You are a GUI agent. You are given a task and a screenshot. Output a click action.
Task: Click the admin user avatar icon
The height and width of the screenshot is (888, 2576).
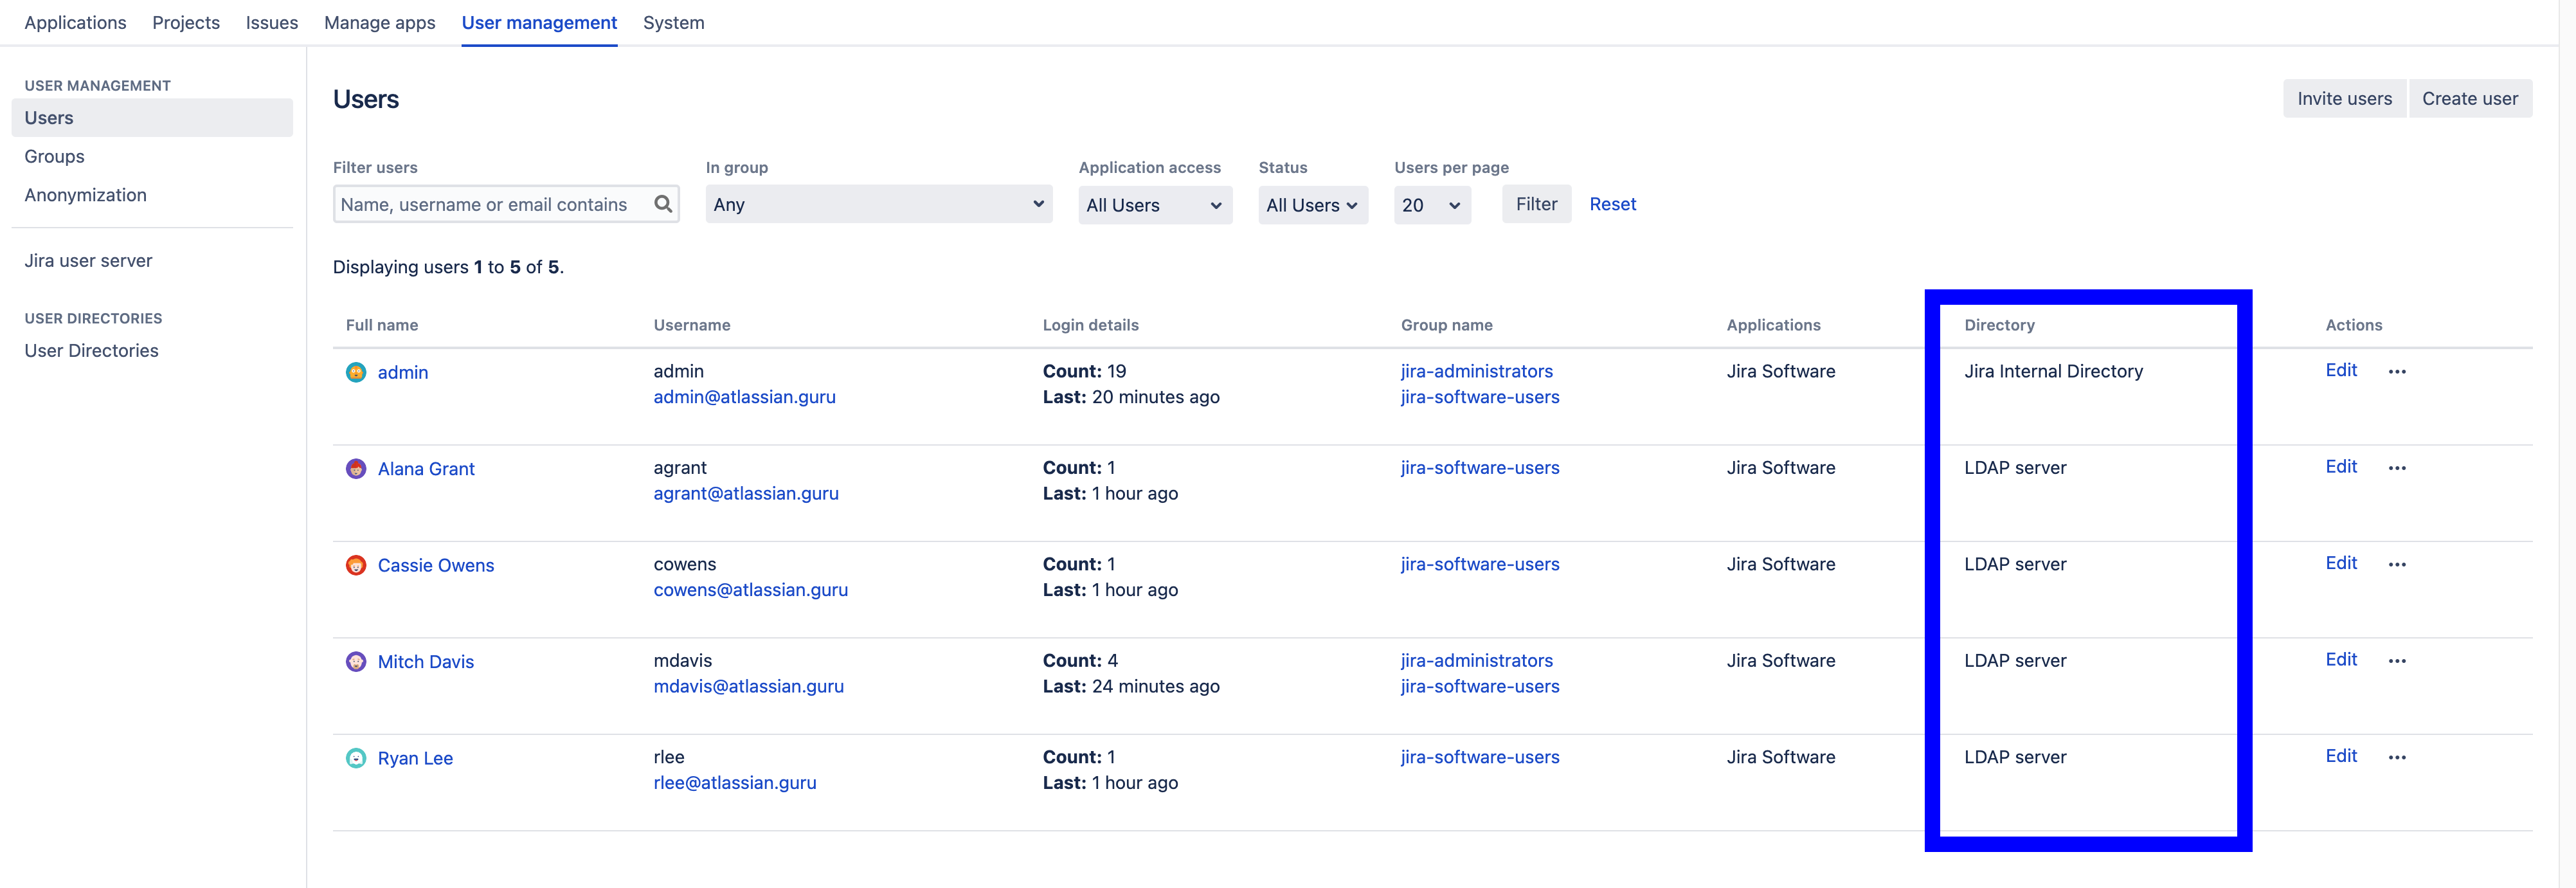356,372
